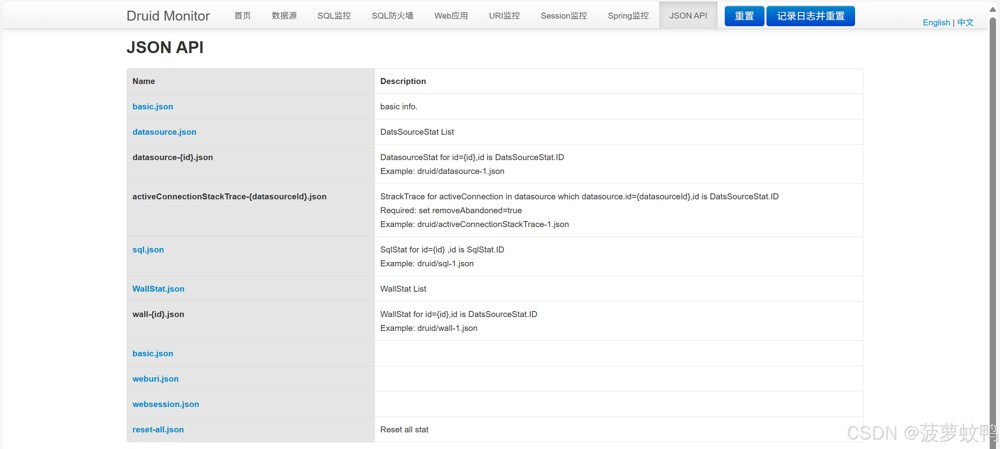The height and width of the screenshot is (449, 1000).
Task: Open the Session监控 tab
Action: (564, 16)
